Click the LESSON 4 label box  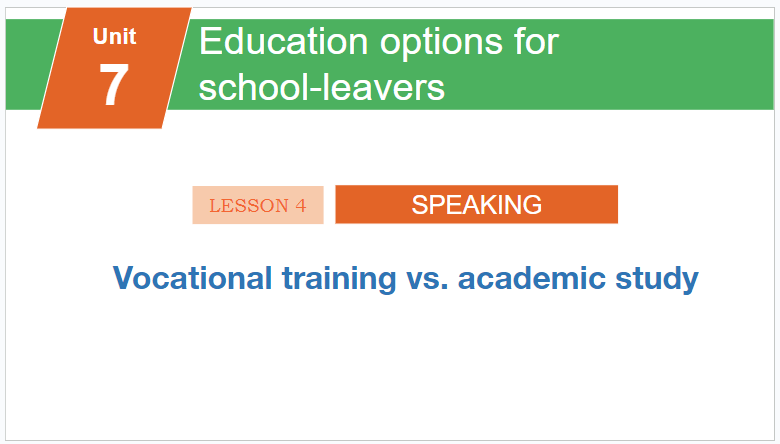[x=258, y=205]
